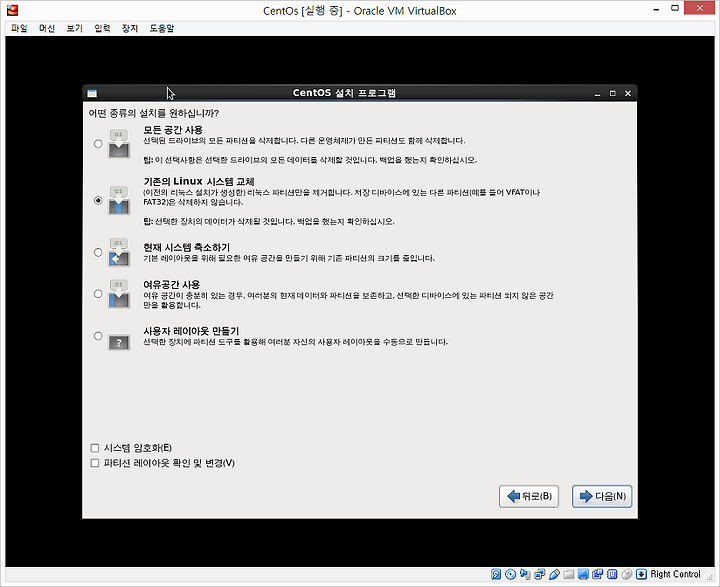This screenshot has width=720, height=587.
Task: Click the 모든 공간 사용 heading text
Action: pos(173,130)
